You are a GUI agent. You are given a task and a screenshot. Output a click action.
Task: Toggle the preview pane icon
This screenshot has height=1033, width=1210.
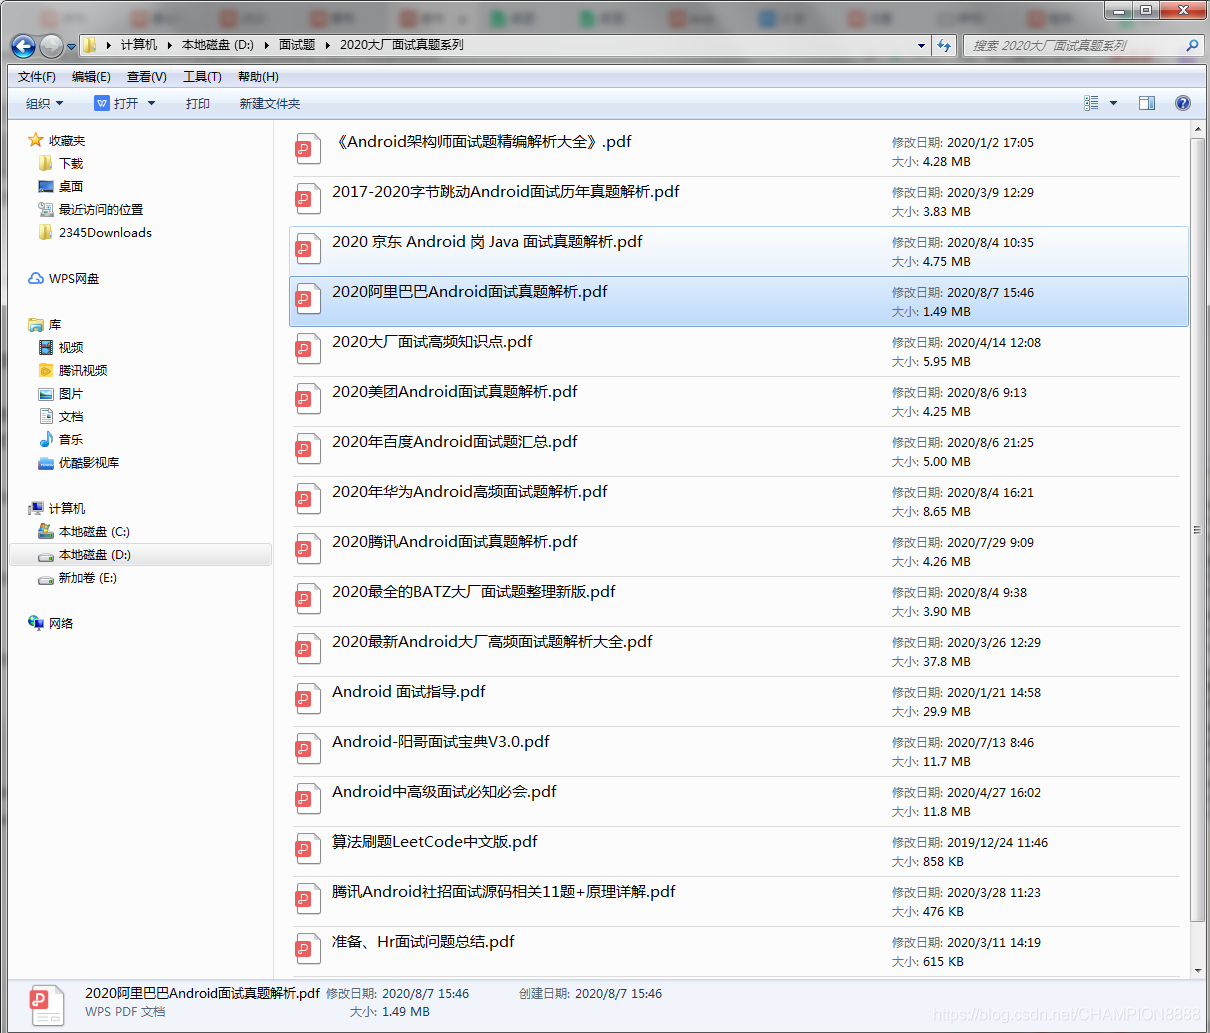(x=1147, y=103)
